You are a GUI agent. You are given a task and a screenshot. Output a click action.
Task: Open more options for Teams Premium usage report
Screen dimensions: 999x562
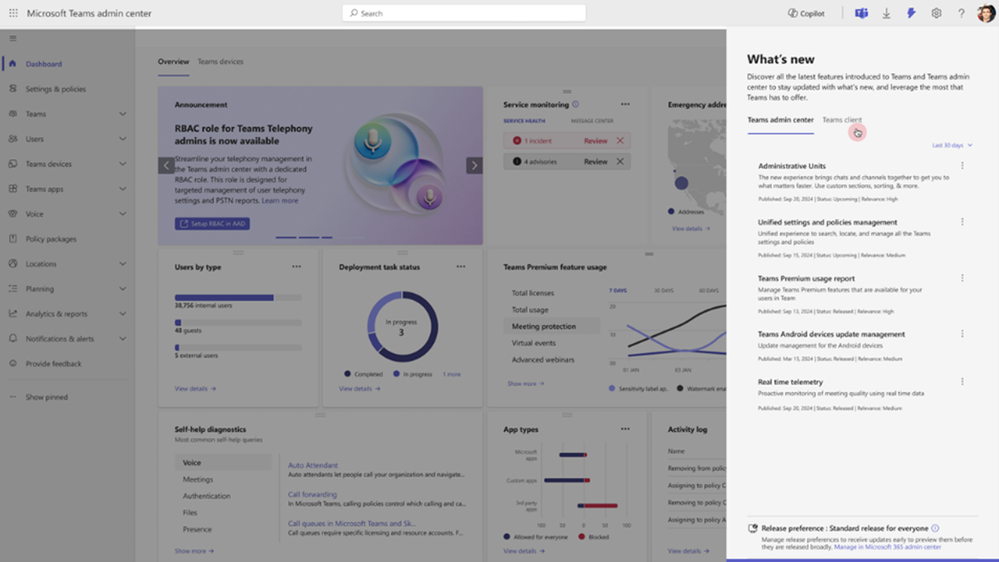[x=962, y=278]
